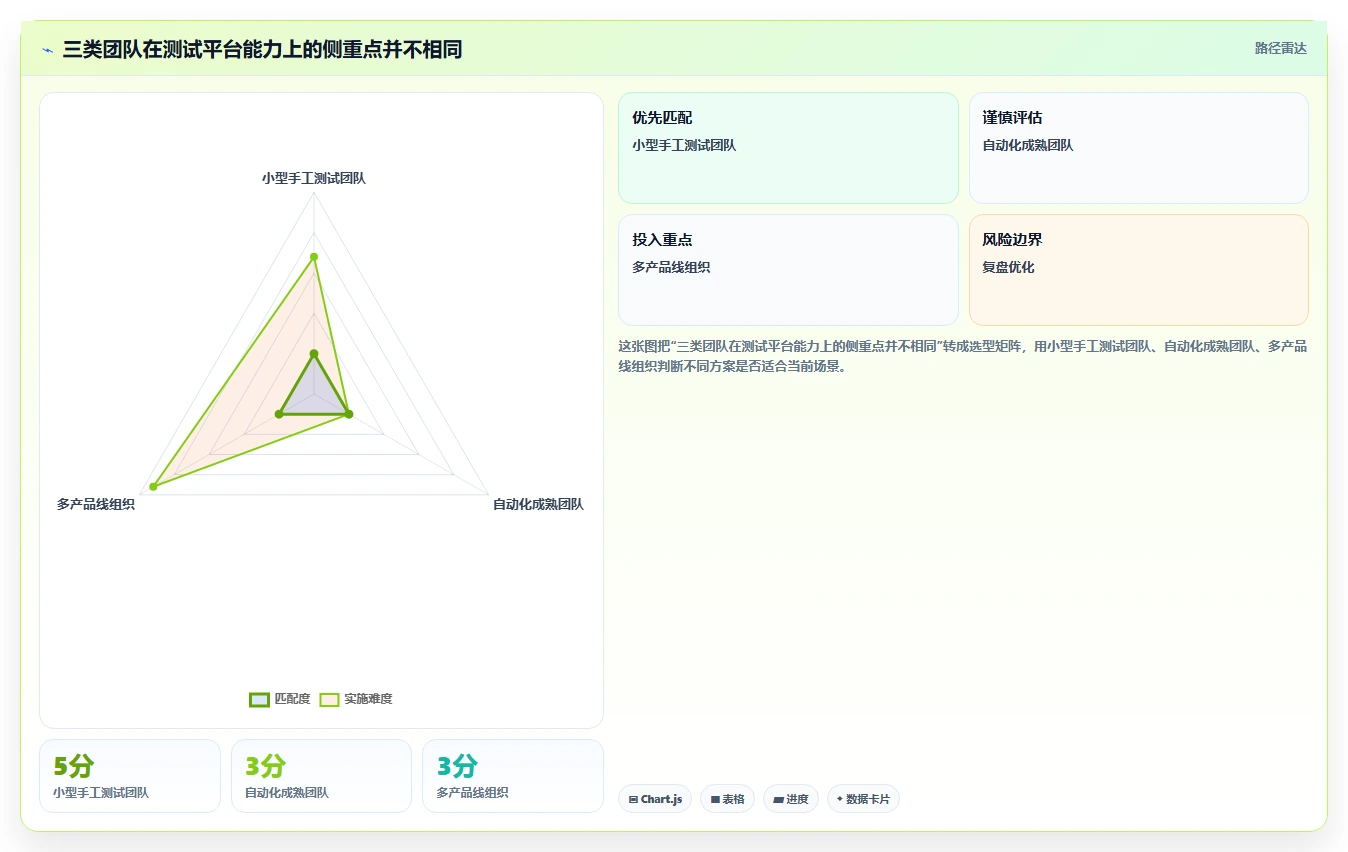Click the 3分 自动化成熟团队 score card
Viewport: 1348px width, 852px height.
[321, 776]
